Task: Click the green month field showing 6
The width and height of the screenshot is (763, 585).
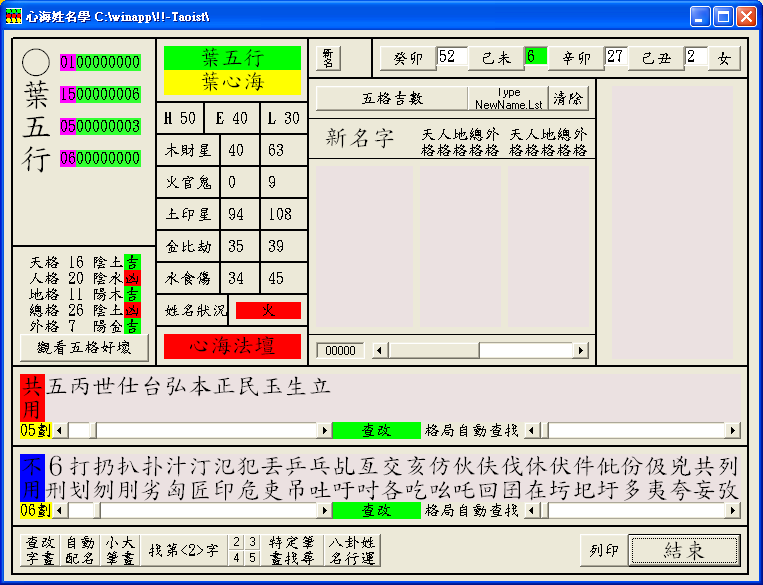Action: (x=536, y=56)
